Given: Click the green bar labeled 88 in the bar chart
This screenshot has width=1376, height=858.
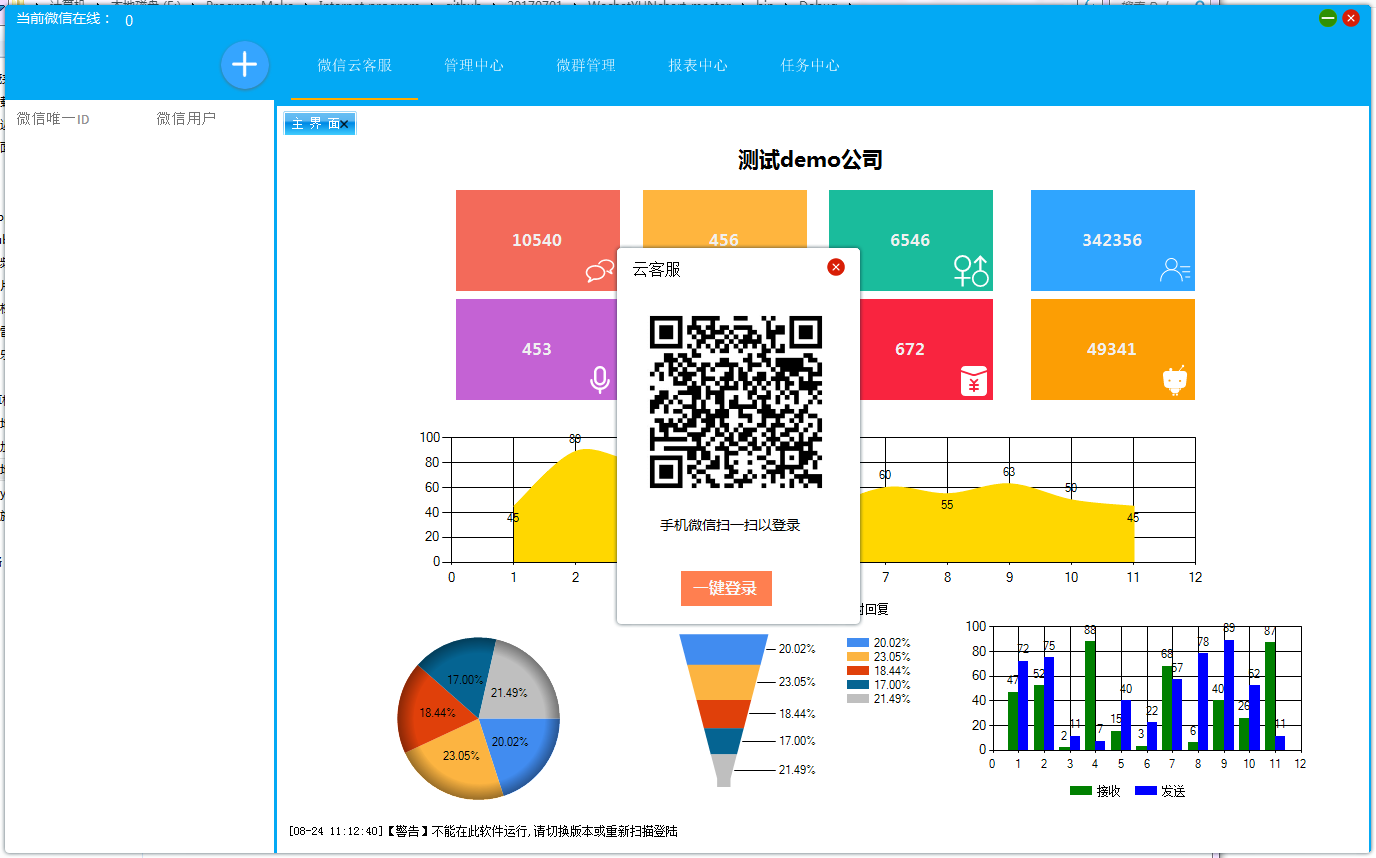Looking at the screenshot, I should coord(1090,695).
